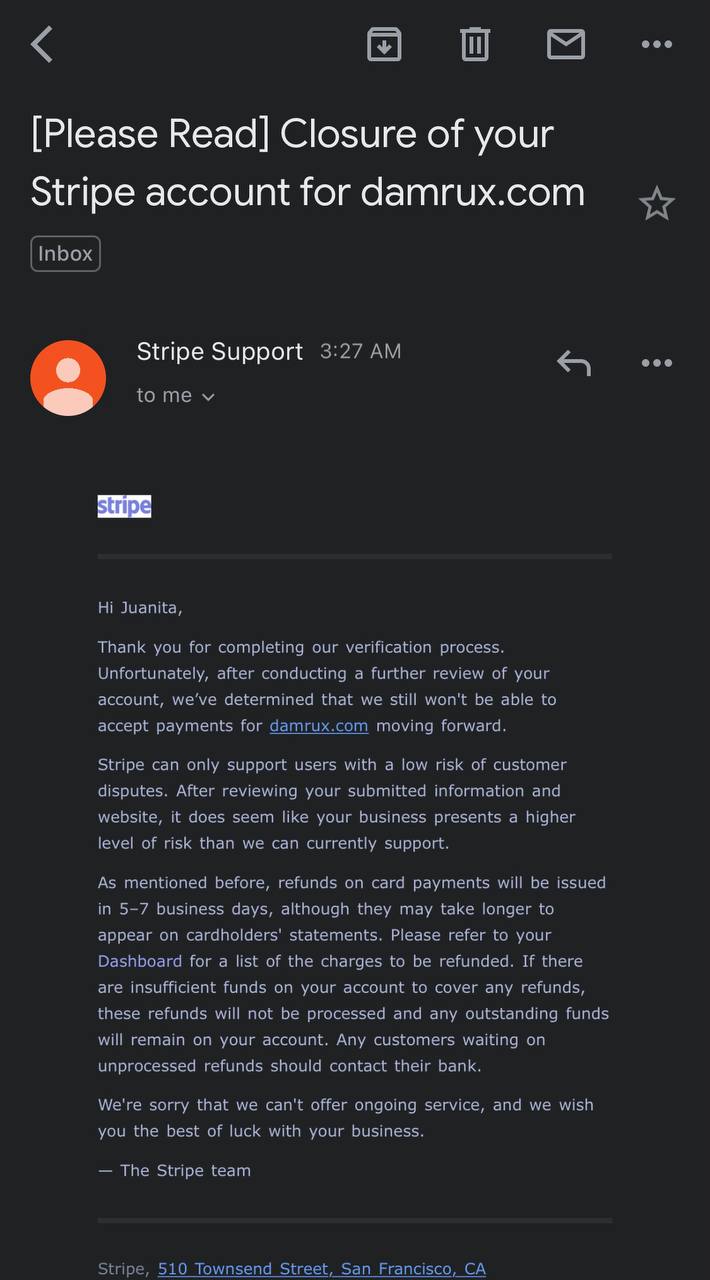
Task: Open the 510 Townsend Street address link
Action: click(x=321, y=1269)
